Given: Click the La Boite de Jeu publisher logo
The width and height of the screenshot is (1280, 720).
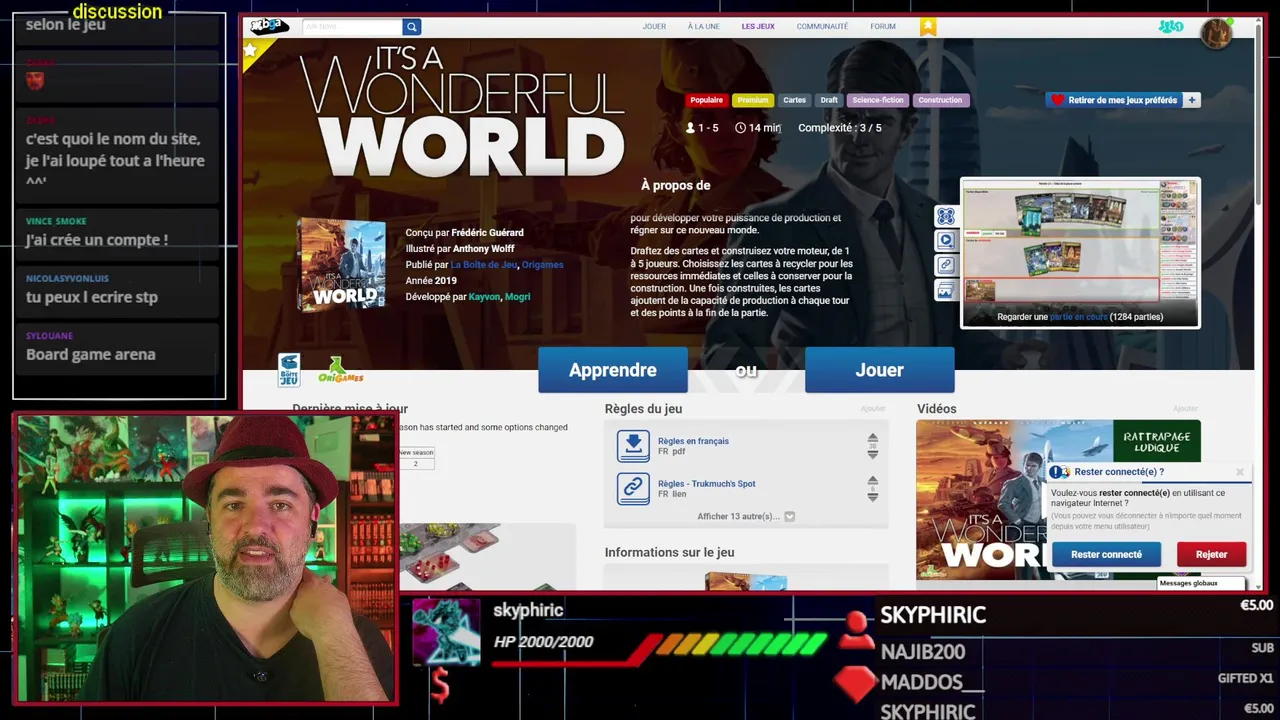Looking at the screenshot, I should point(289,370).
